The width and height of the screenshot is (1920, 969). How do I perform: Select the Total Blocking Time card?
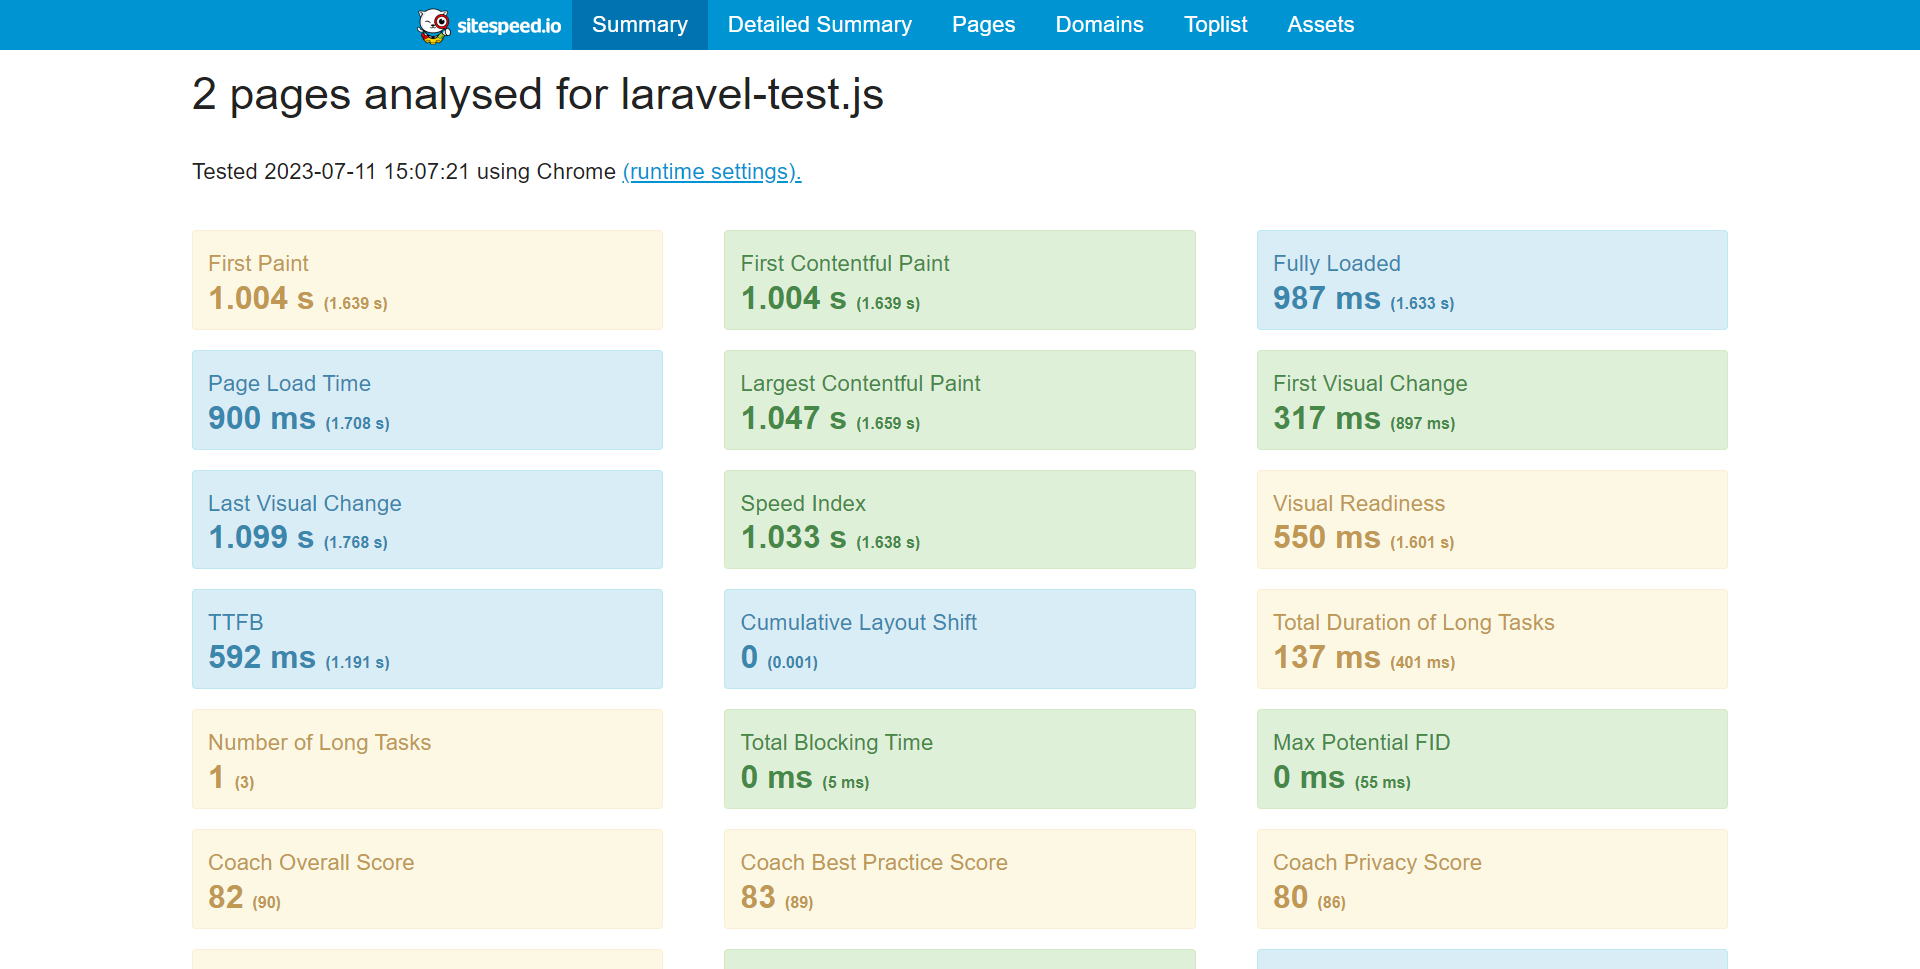click(960, 759)
